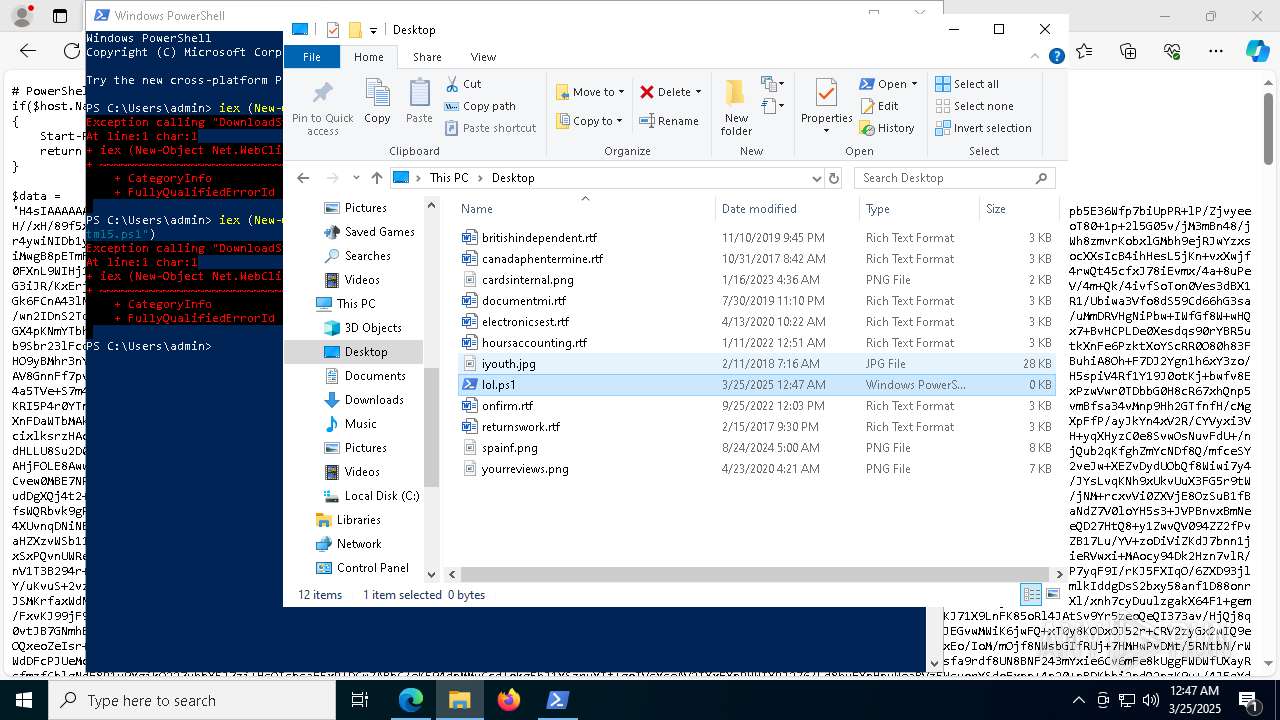Click the taskbar search box
1280x720 pixels.
[x=193, y=700]
